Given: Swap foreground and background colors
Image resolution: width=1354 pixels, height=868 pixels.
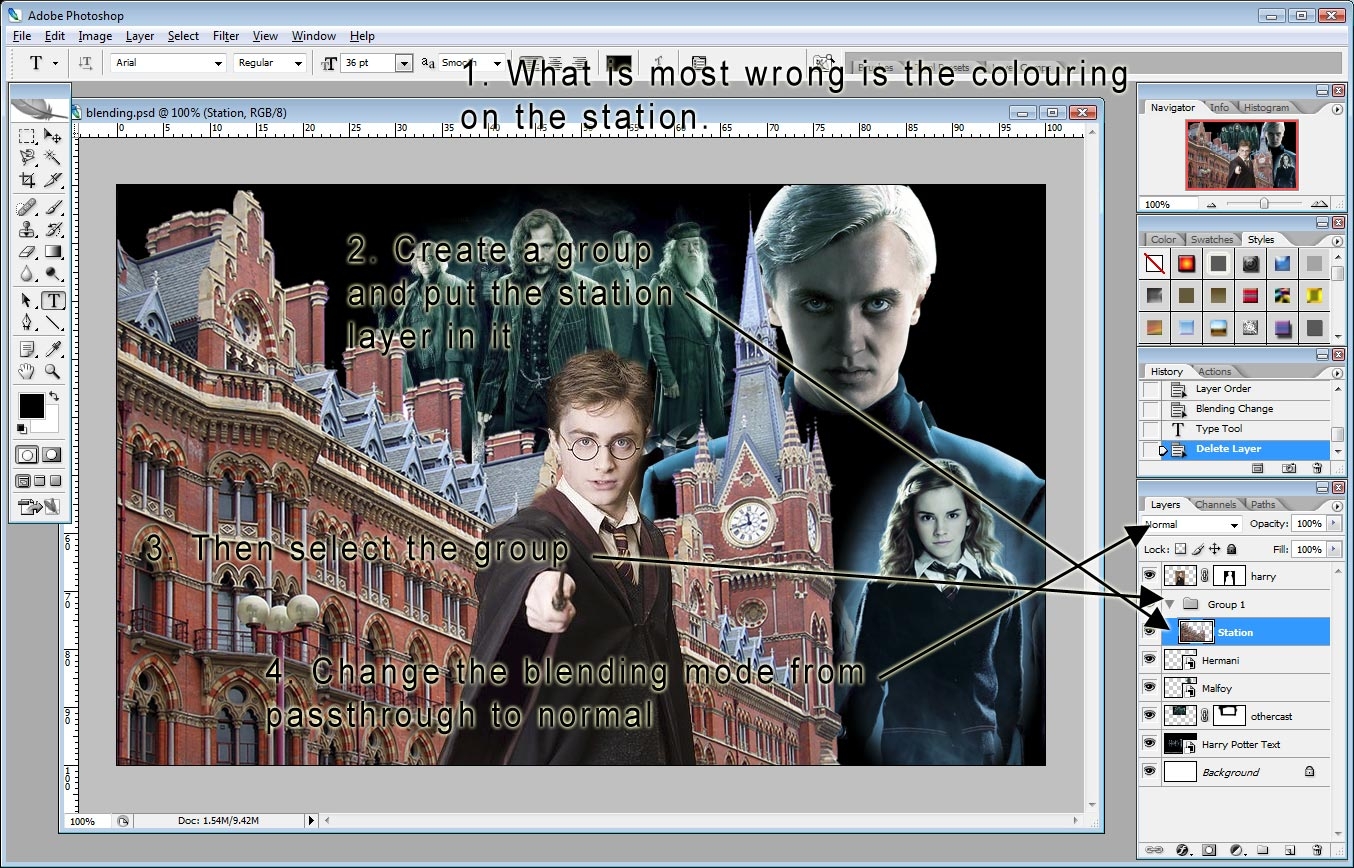Looking at the screenshot, I should click(x=53, y=397).
